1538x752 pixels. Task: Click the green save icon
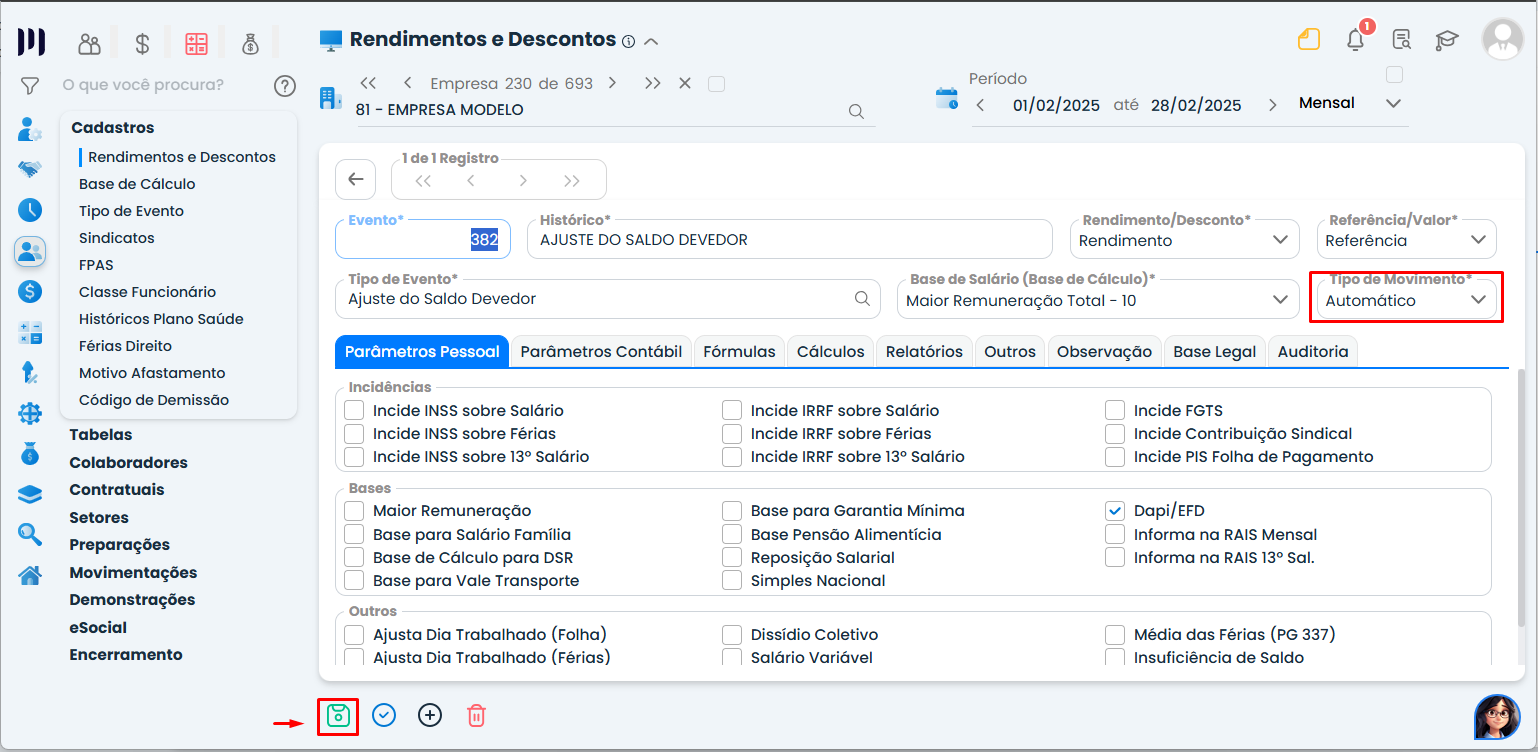(338, 716)
